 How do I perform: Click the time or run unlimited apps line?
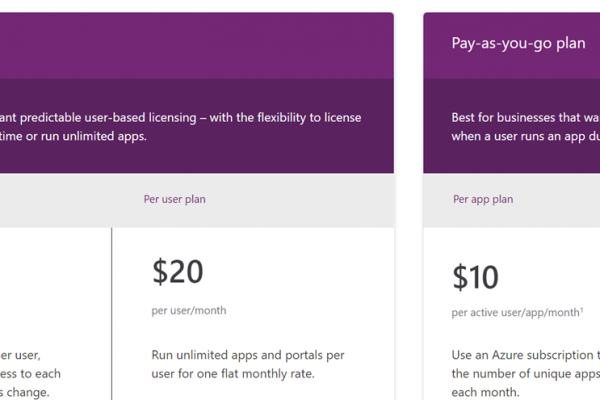(x=73, y=136)
